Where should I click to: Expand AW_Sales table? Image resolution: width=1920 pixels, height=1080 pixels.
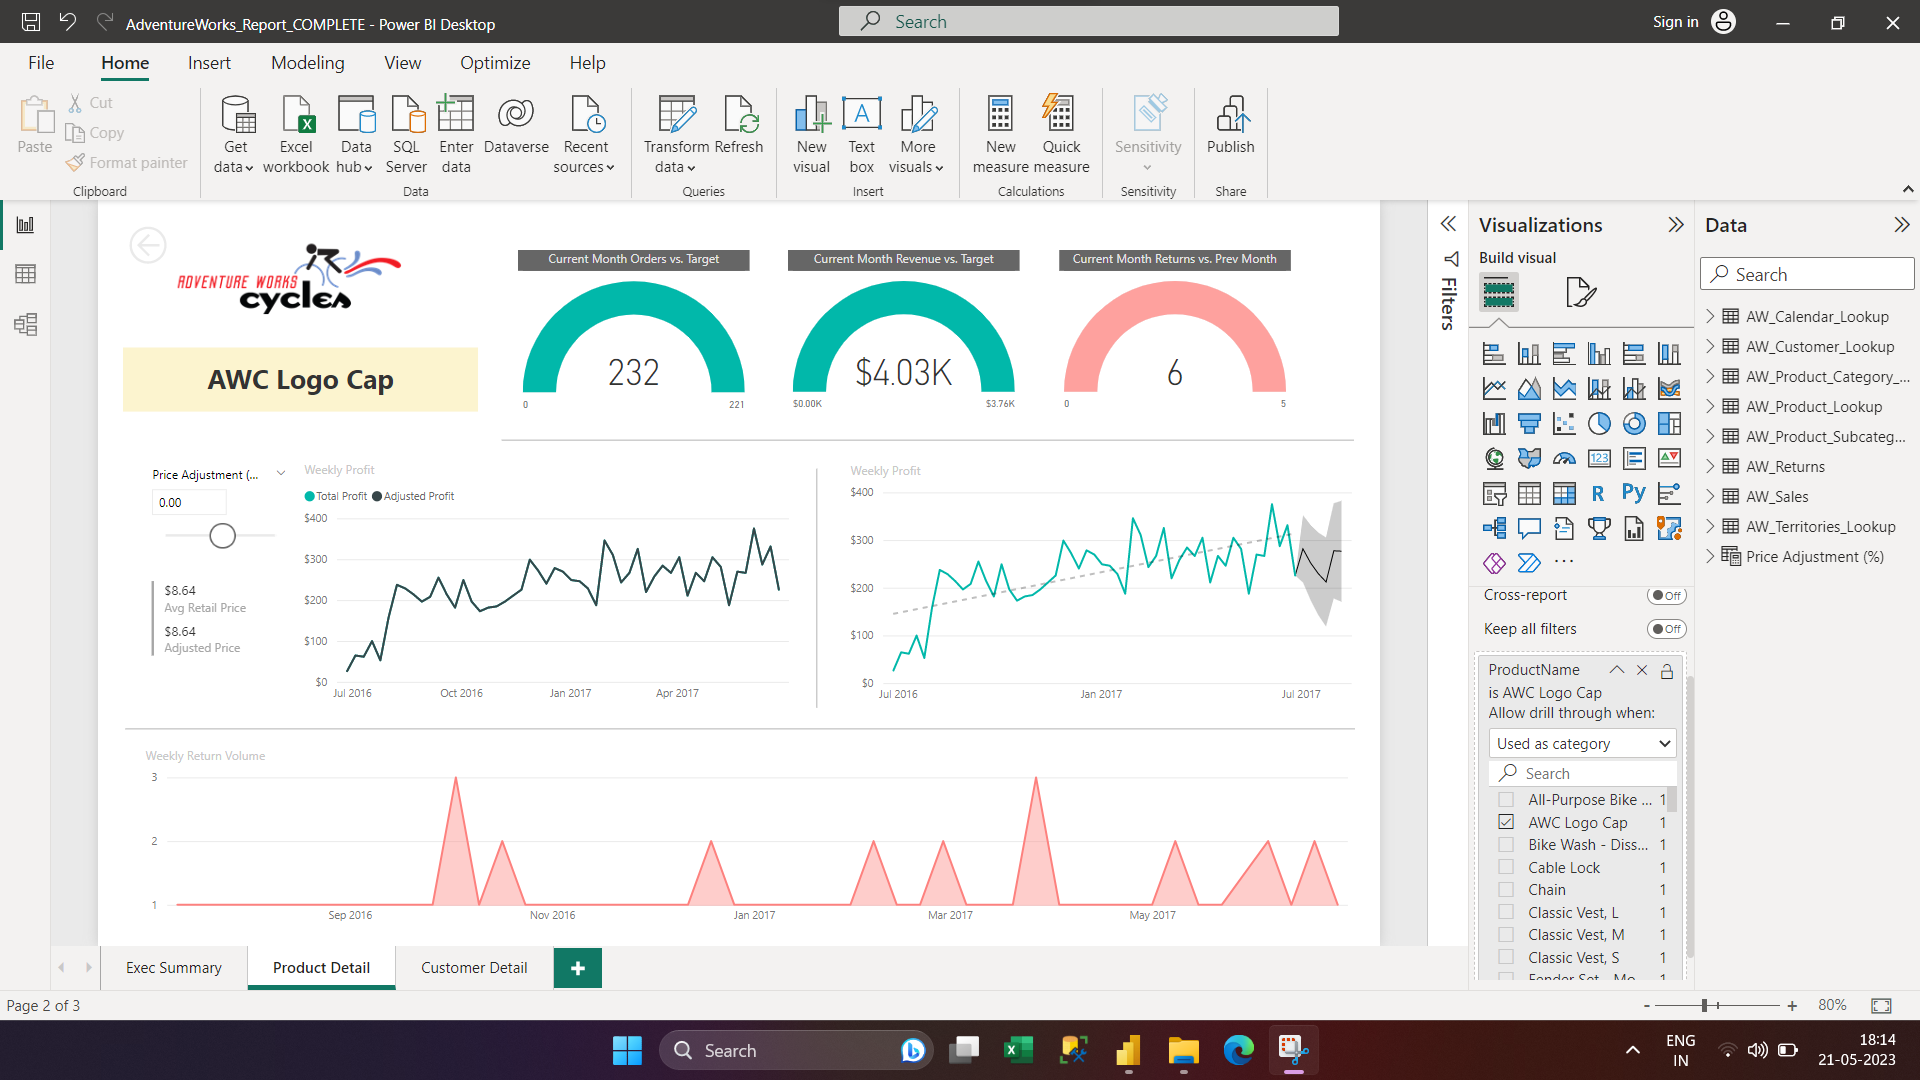coord(1710,496)
